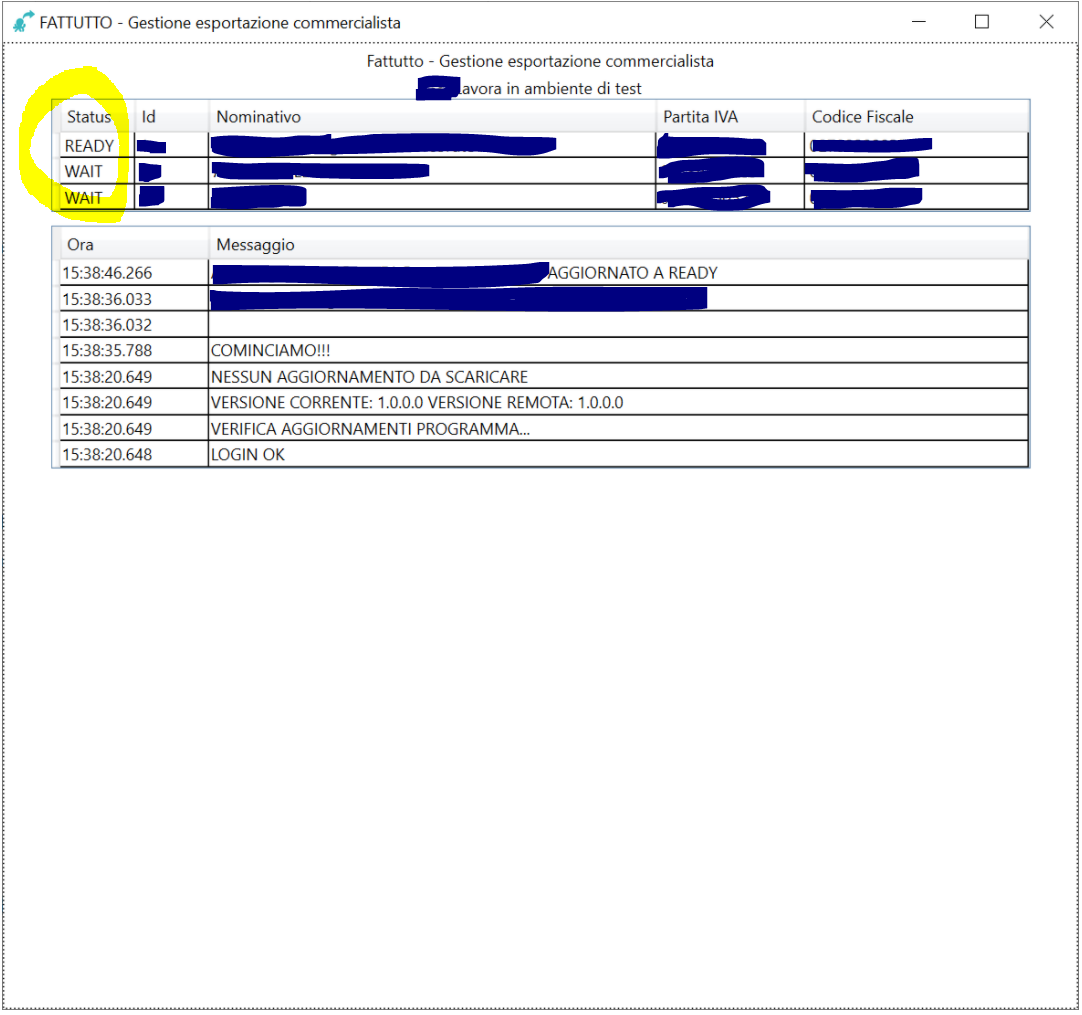The image size is (1082, 1015).
Task: Select the 15:38:35.788 time cell
Action: [134, 351]
